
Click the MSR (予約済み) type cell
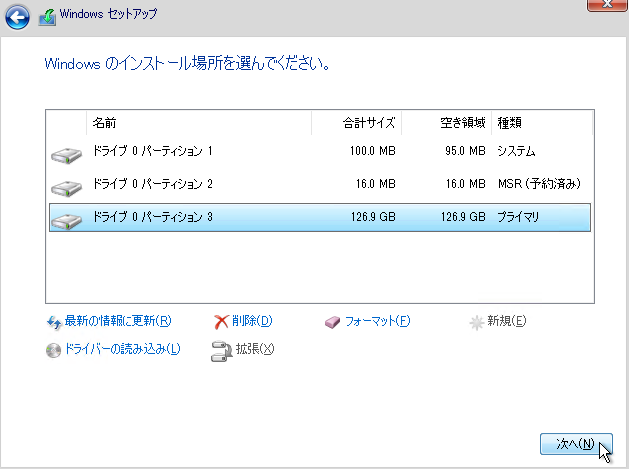[540, 184]
